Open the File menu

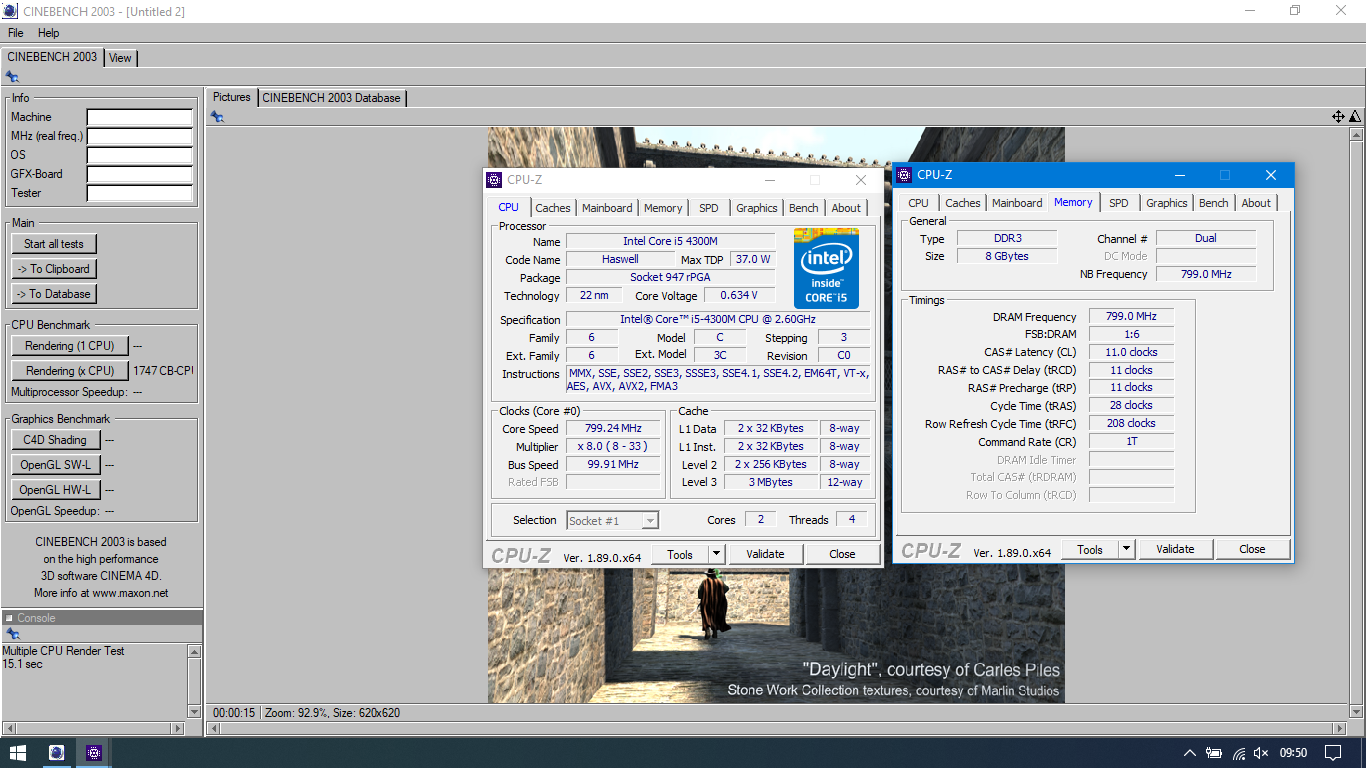click(x=16, y=33)
